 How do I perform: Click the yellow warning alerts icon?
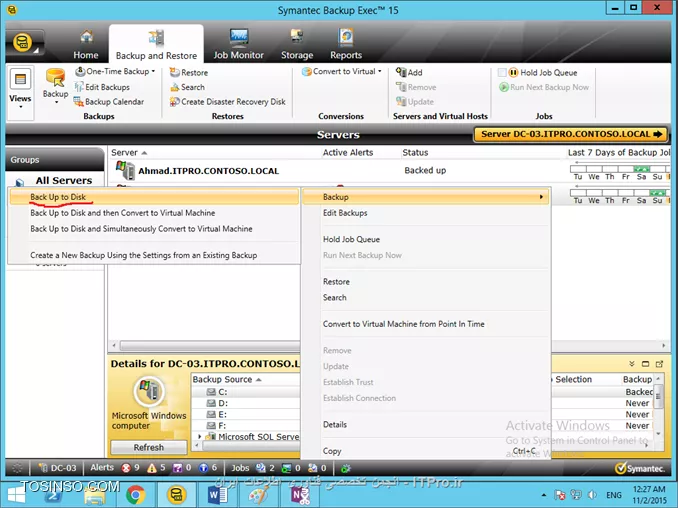(x=152, y=468)
